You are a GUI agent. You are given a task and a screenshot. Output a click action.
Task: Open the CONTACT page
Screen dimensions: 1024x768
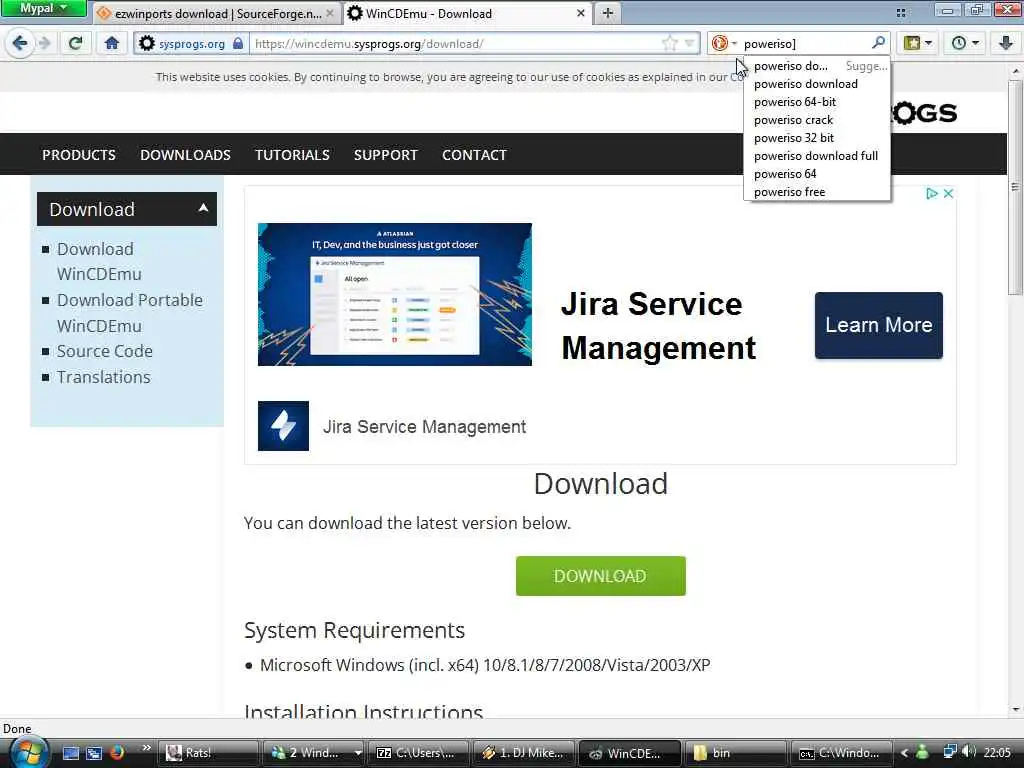474,155
